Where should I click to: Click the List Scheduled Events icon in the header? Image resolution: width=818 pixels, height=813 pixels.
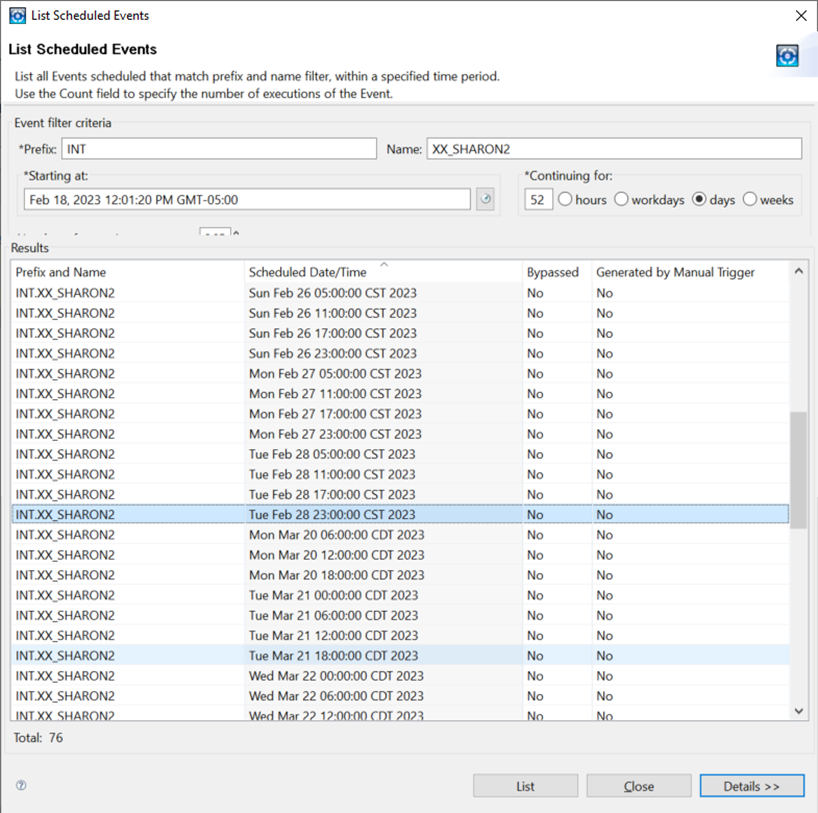[787, 55]
